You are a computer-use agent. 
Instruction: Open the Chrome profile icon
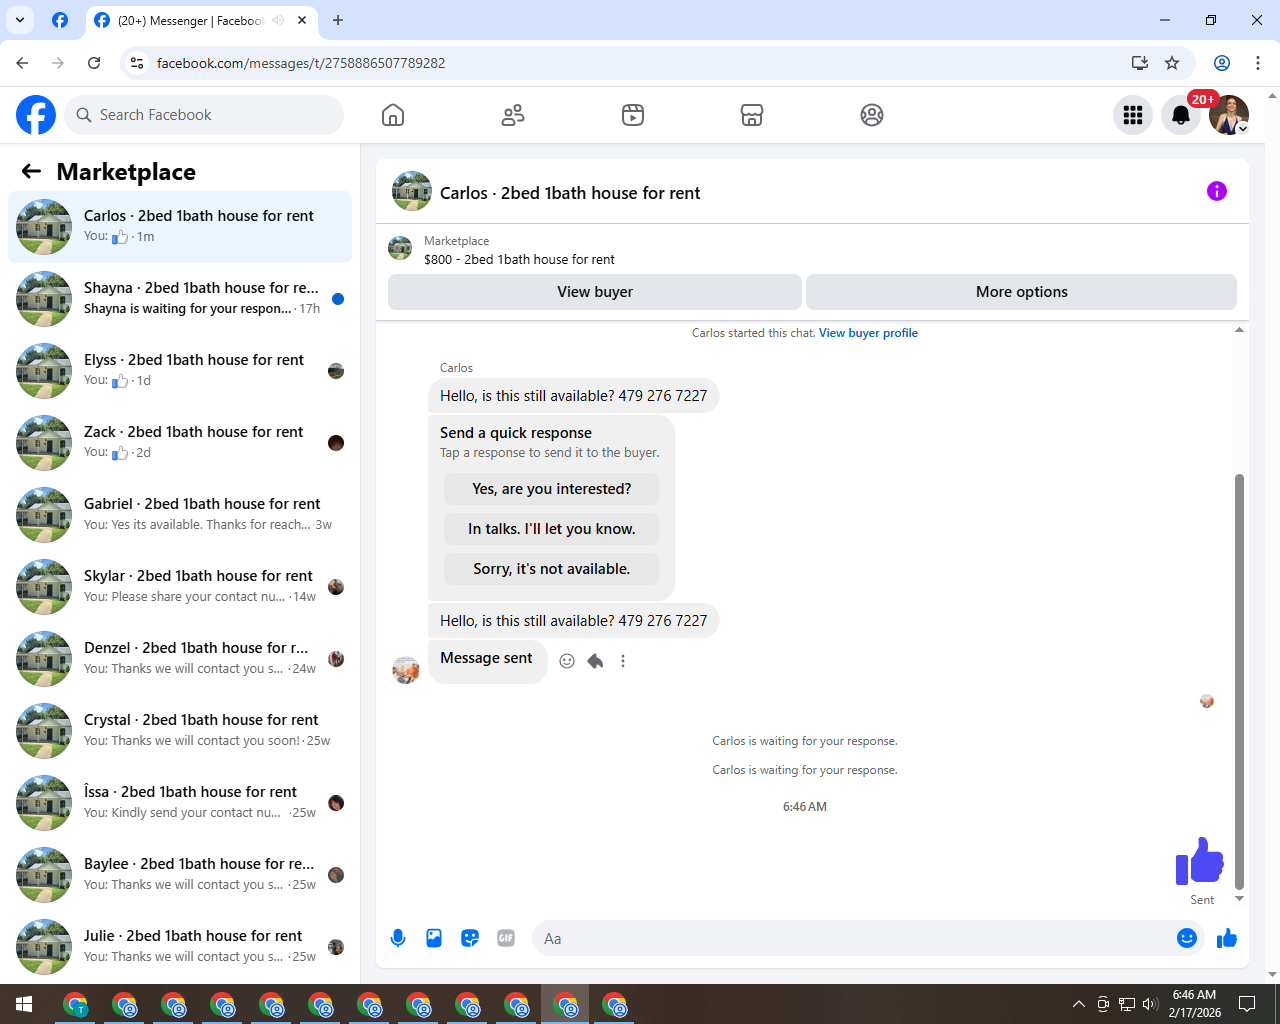click(1222, 63)
